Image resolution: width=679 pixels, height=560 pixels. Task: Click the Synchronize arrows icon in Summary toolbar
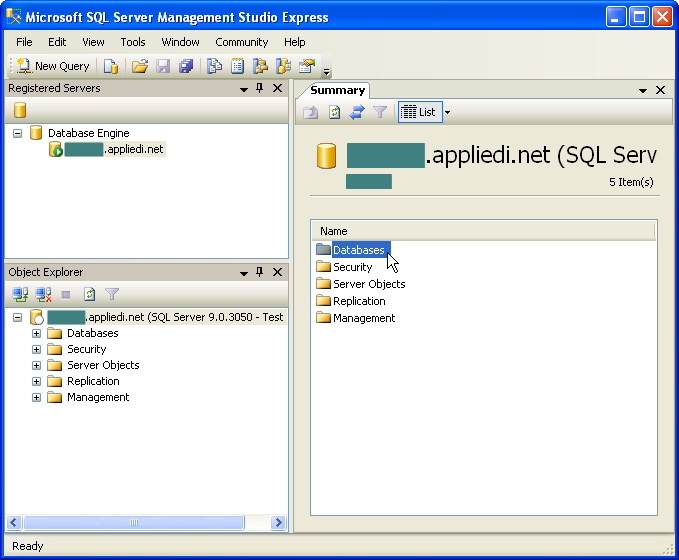[x=357, y=113]
